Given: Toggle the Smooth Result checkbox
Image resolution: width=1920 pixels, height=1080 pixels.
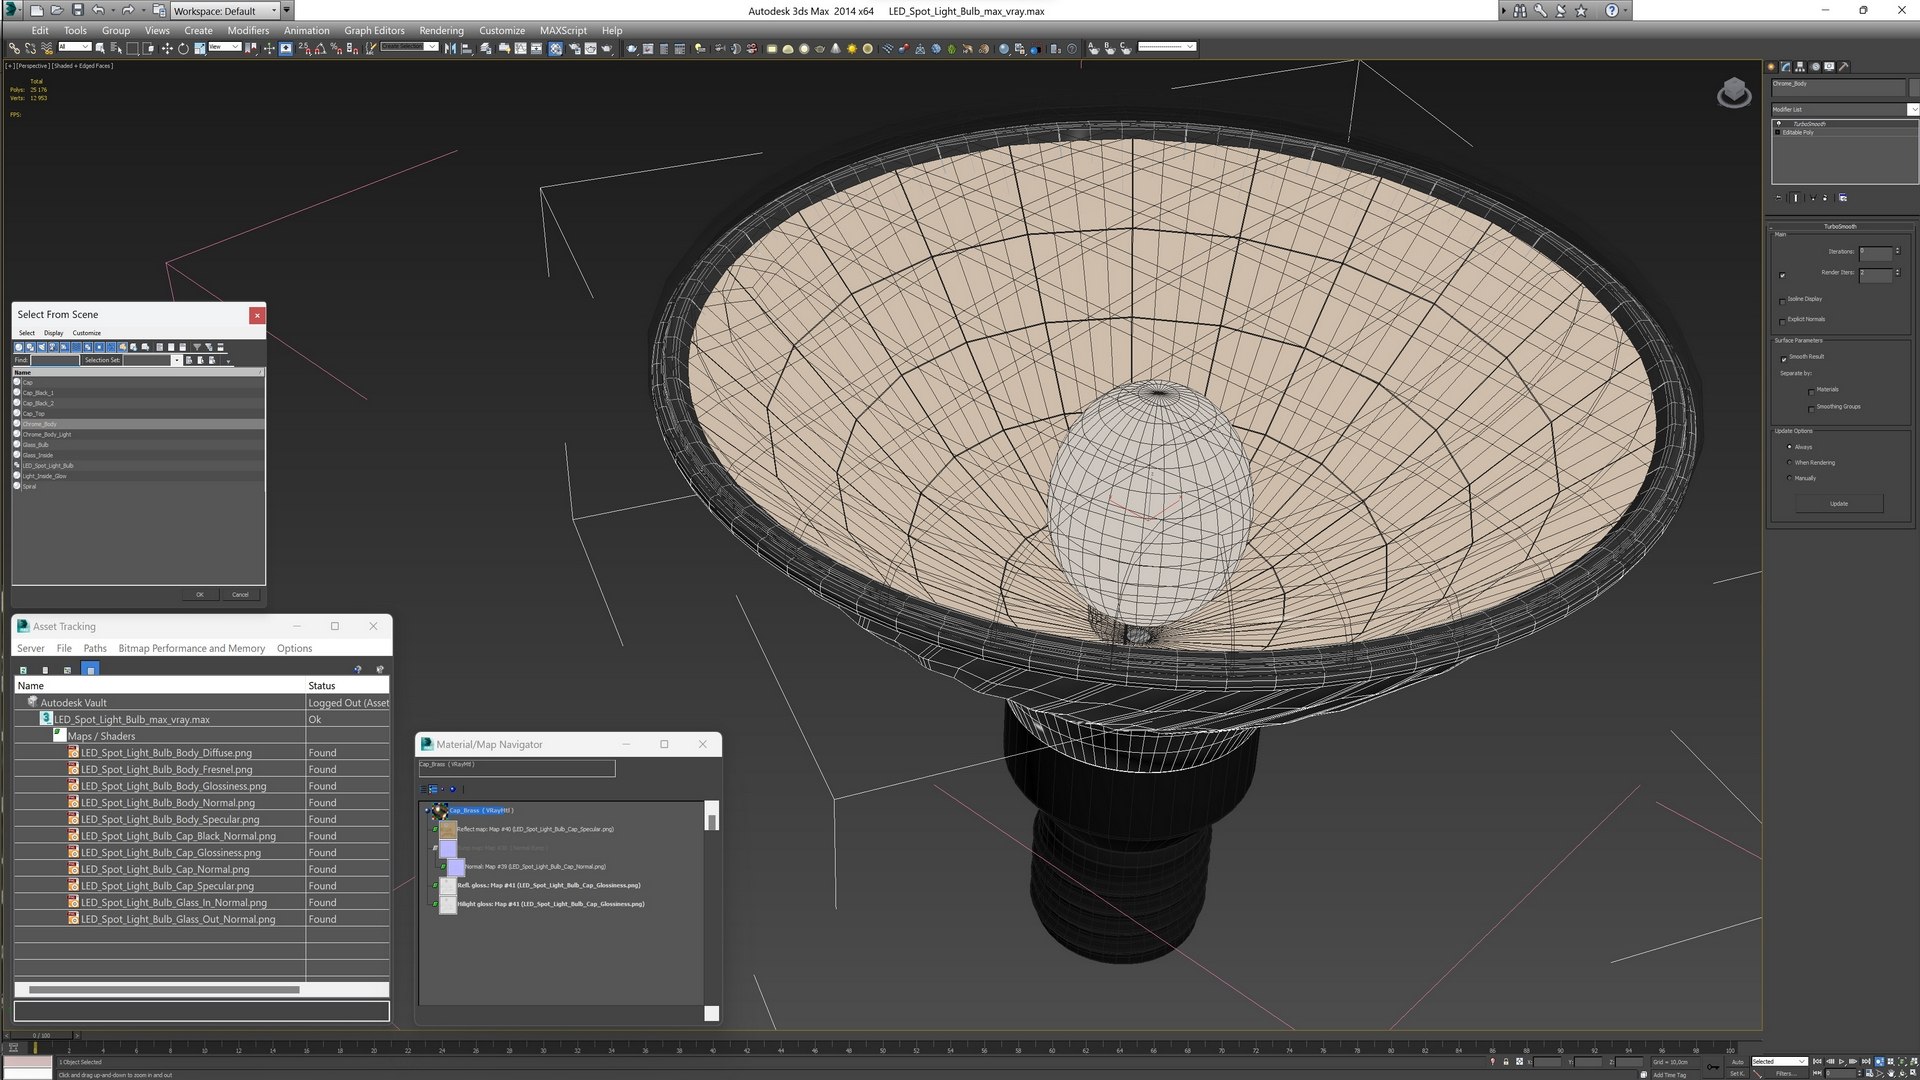Looking at the screenshot, I should coord(1783,358).
